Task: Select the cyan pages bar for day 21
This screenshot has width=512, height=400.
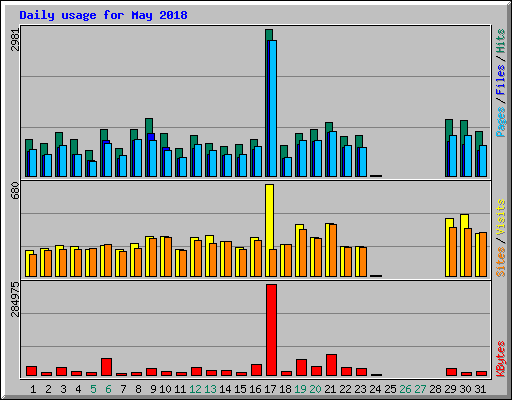Action: point(333,154)
